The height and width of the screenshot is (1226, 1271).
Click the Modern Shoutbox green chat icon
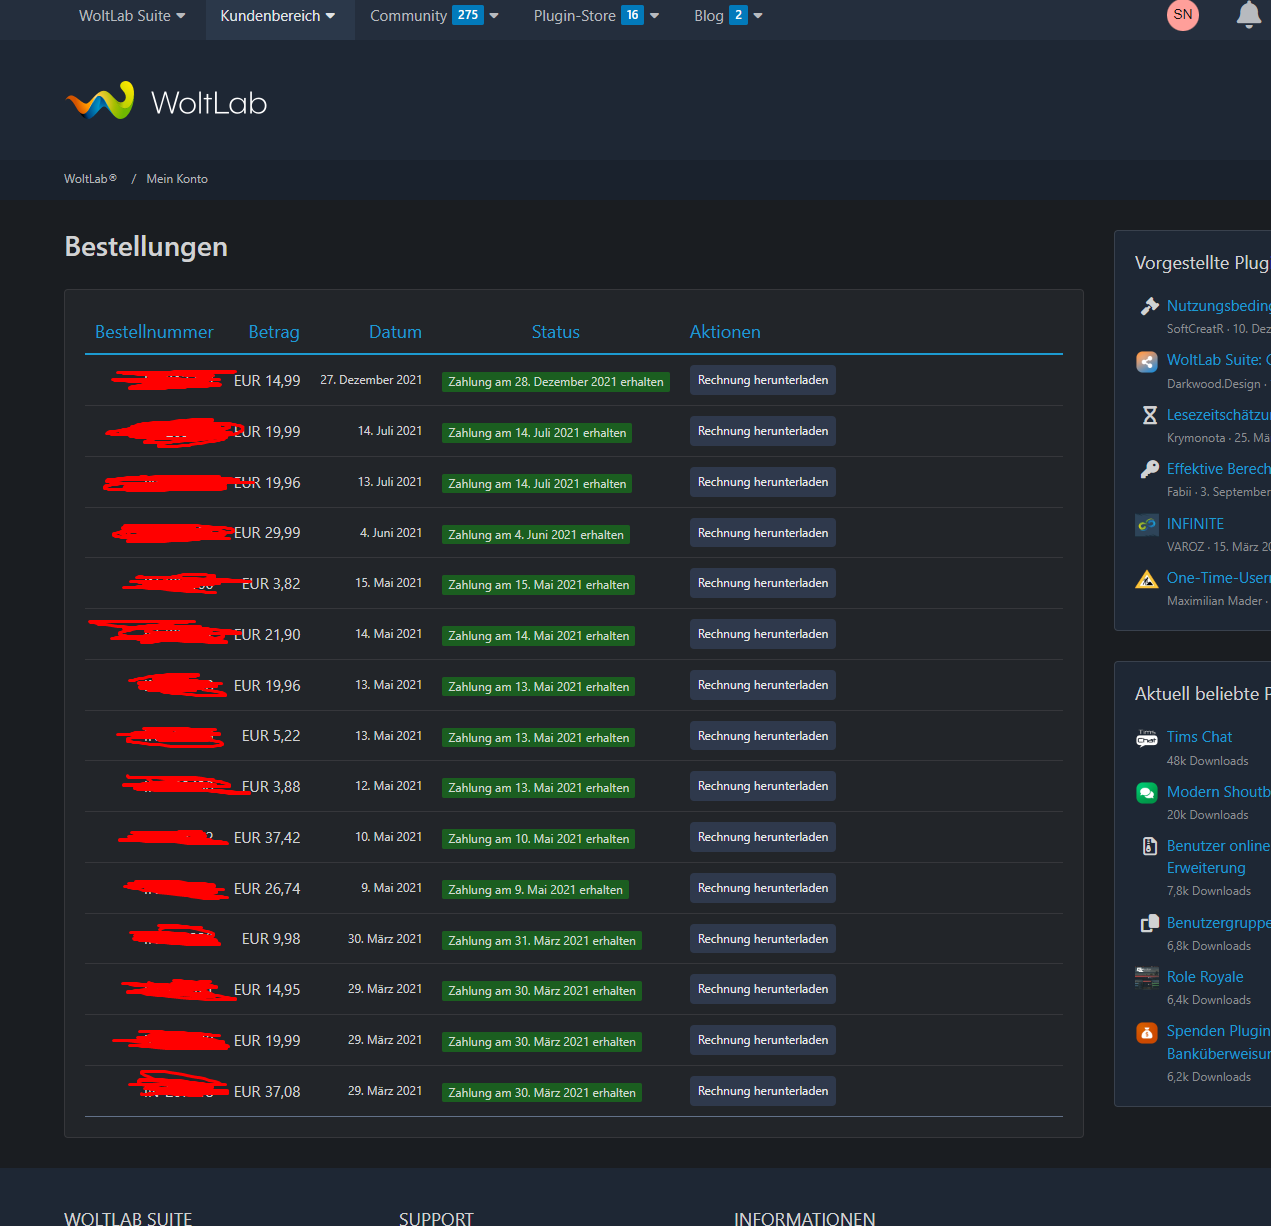tap(1147, 793)
